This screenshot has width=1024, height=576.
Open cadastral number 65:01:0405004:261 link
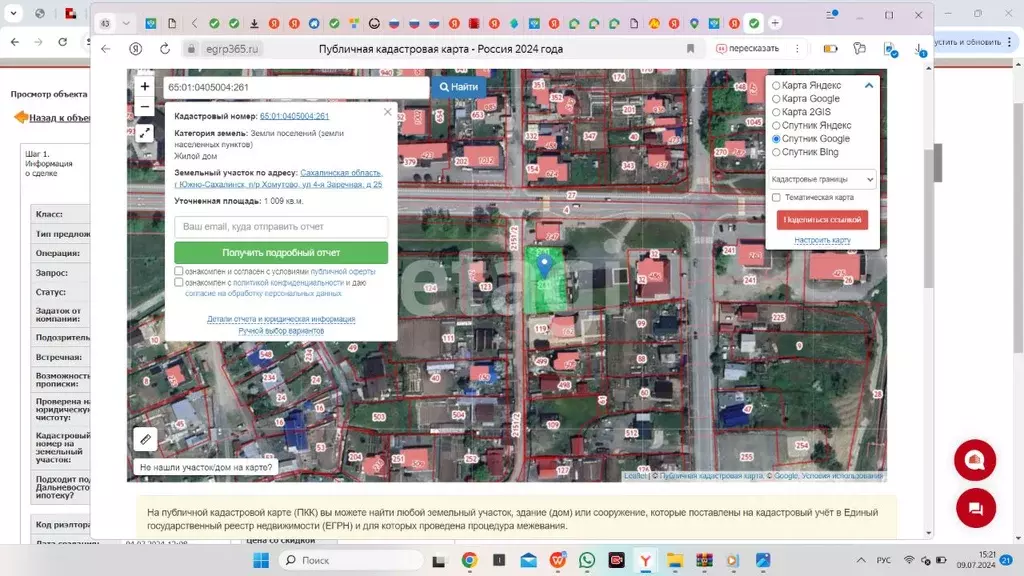294,116
